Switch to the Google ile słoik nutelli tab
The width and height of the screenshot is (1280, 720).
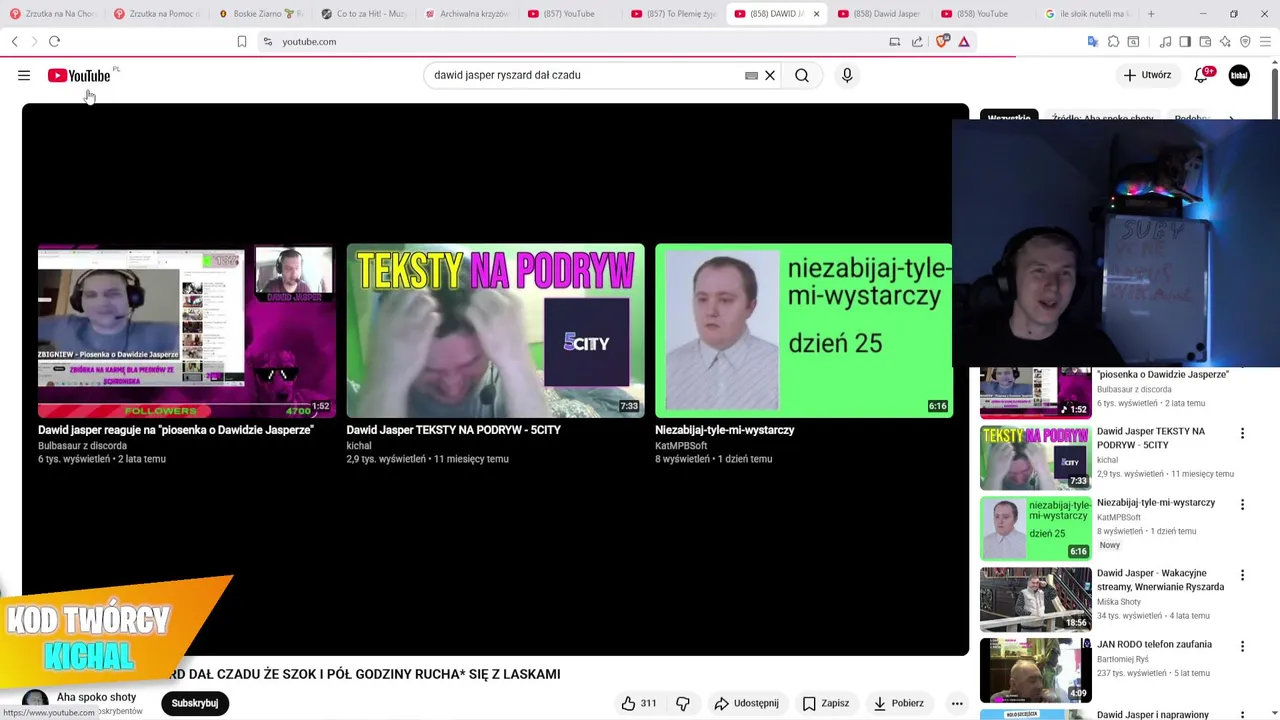point(1087,14)
